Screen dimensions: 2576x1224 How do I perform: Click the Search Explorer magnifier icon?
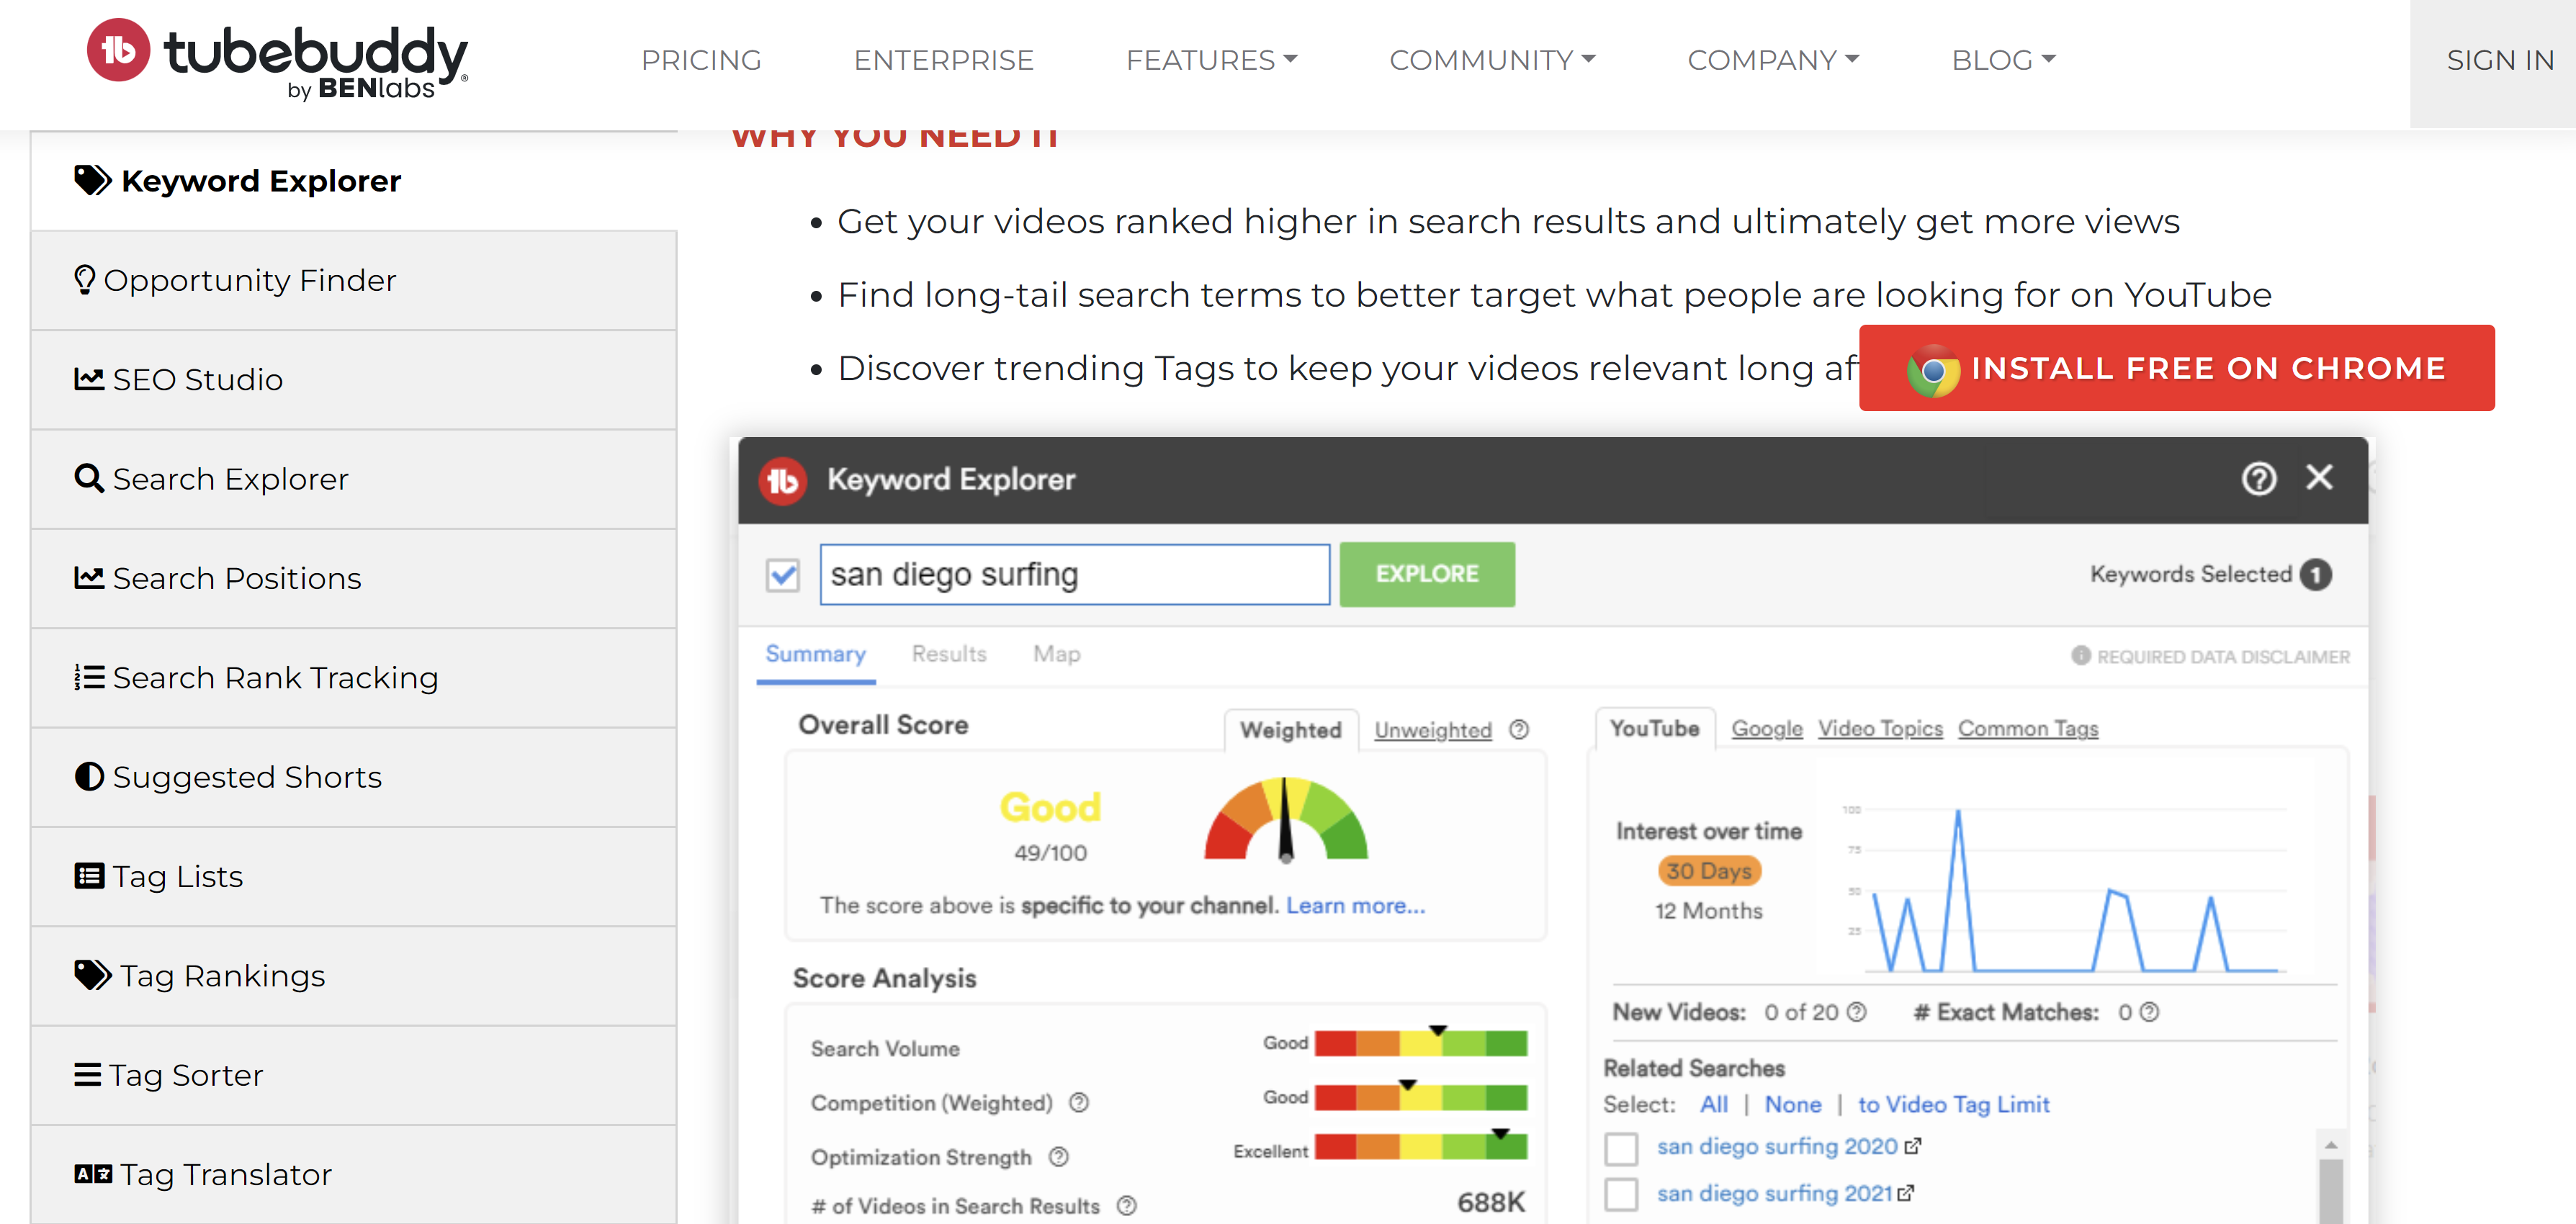coord(89,478)
